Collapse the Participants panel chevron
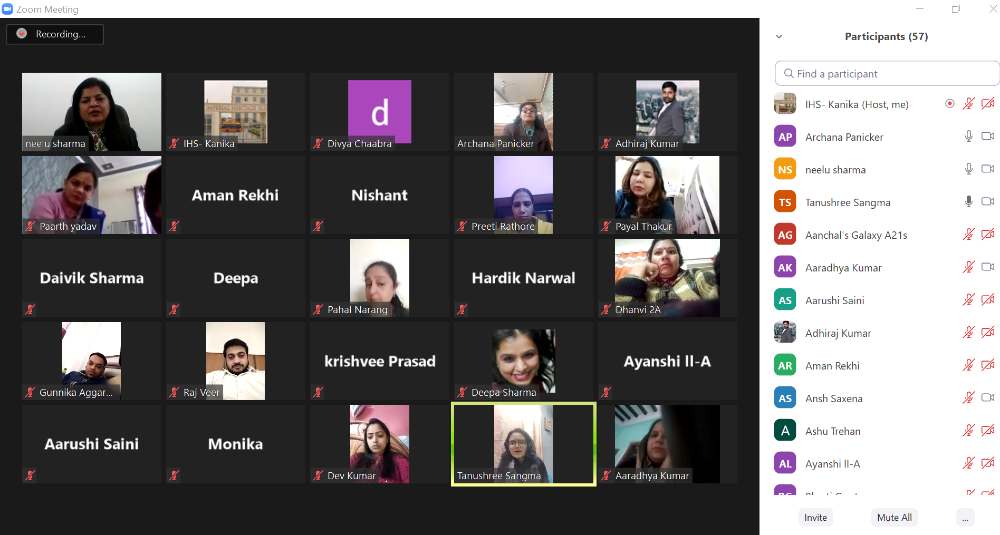 [x=779, y=36]
